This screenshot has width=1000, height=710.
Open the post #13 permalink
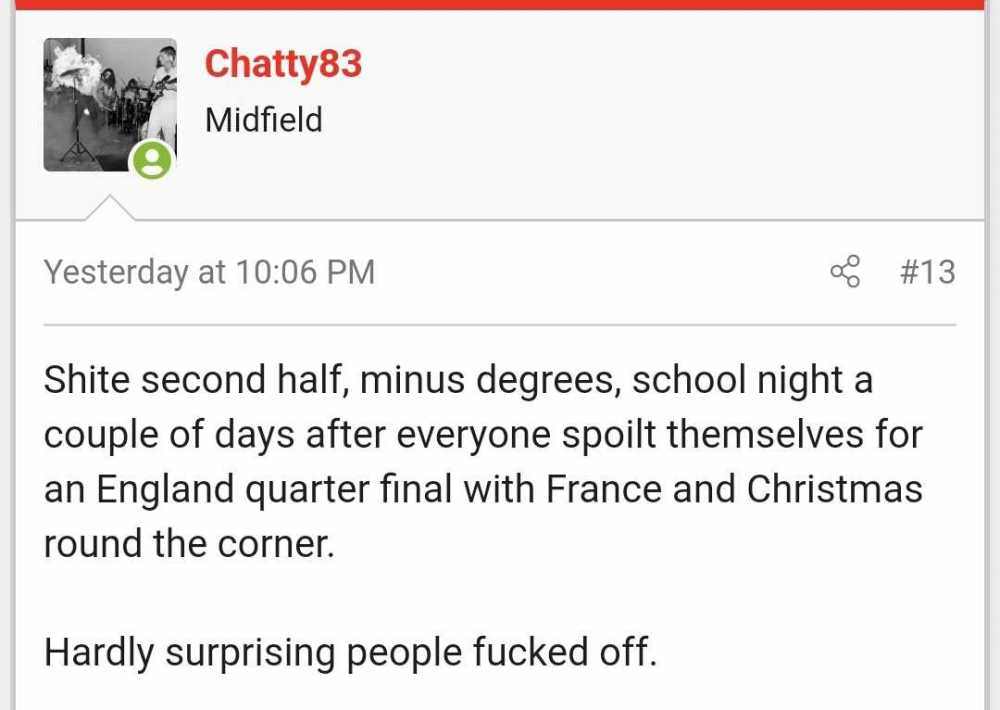tap(928, 272)
